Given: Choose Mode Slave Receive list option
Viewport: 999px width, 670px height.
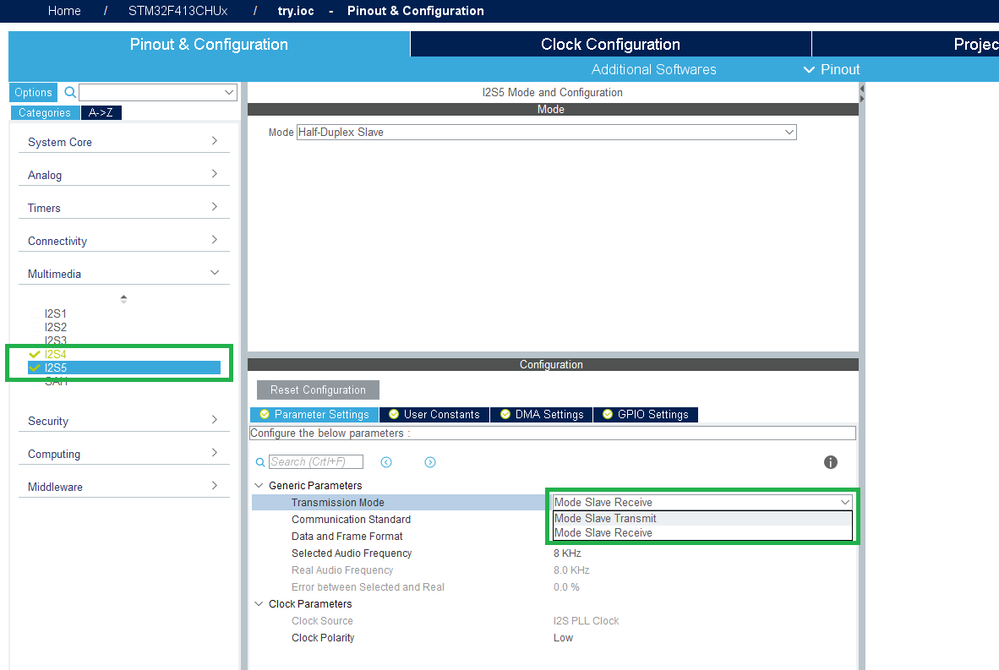Looking at the screenshot, I should click(702, 533).
